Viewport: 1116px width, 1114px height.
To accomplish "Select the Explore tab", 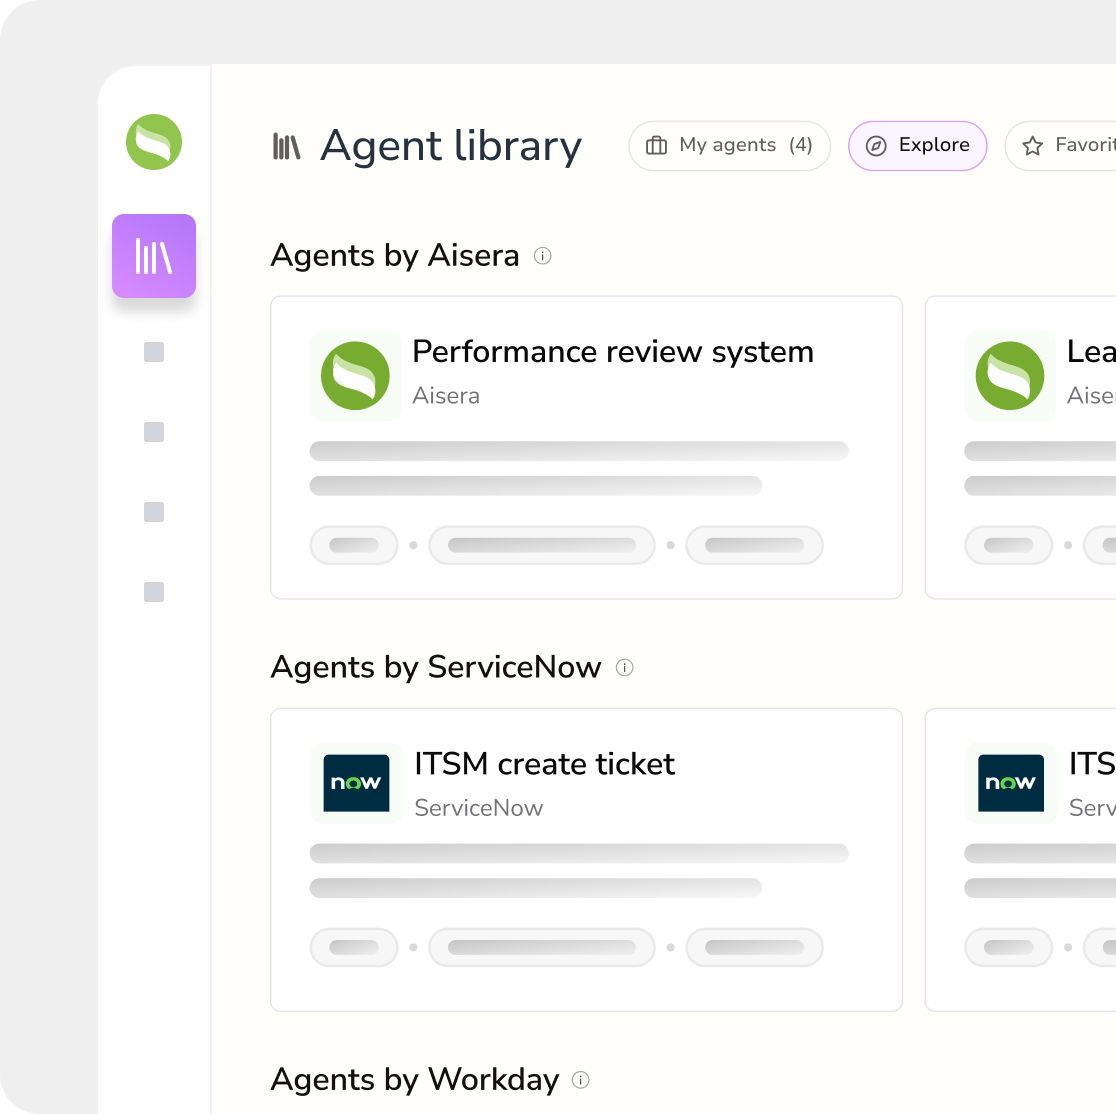I will pyautogui.click(x=917, y=146).
